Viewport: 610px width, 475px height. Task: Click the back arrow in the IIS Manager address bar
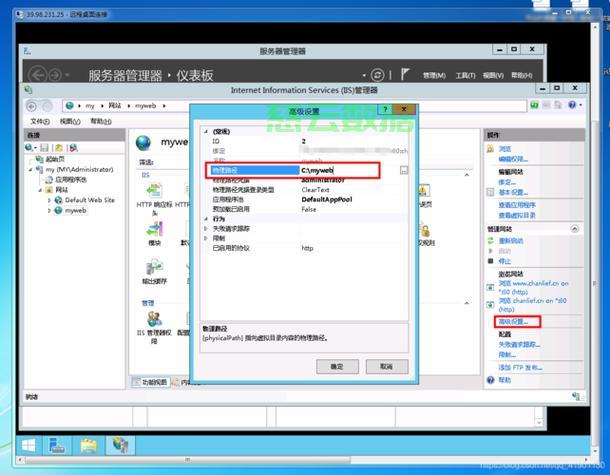[x=32, y=106]
